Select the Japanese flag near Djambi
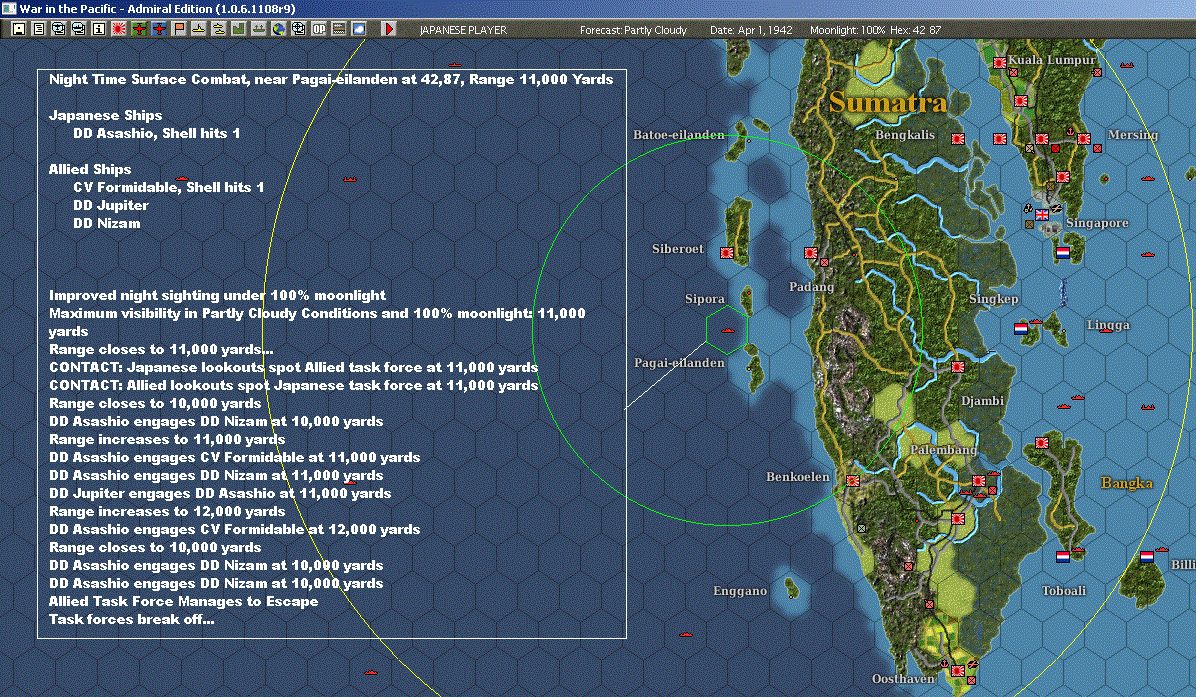The width and height of the screenshot is (1196, 697). pyautogui.click(x=958, y=368)
